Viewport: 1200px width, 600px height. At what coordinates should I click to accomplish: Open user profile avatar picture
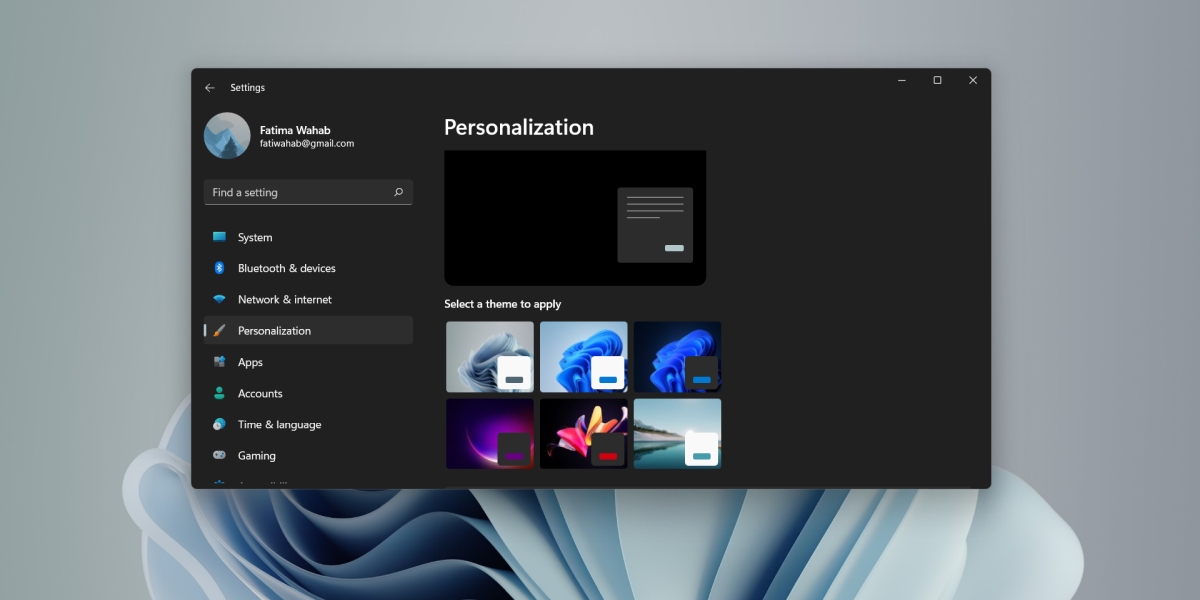coord(227,136)
